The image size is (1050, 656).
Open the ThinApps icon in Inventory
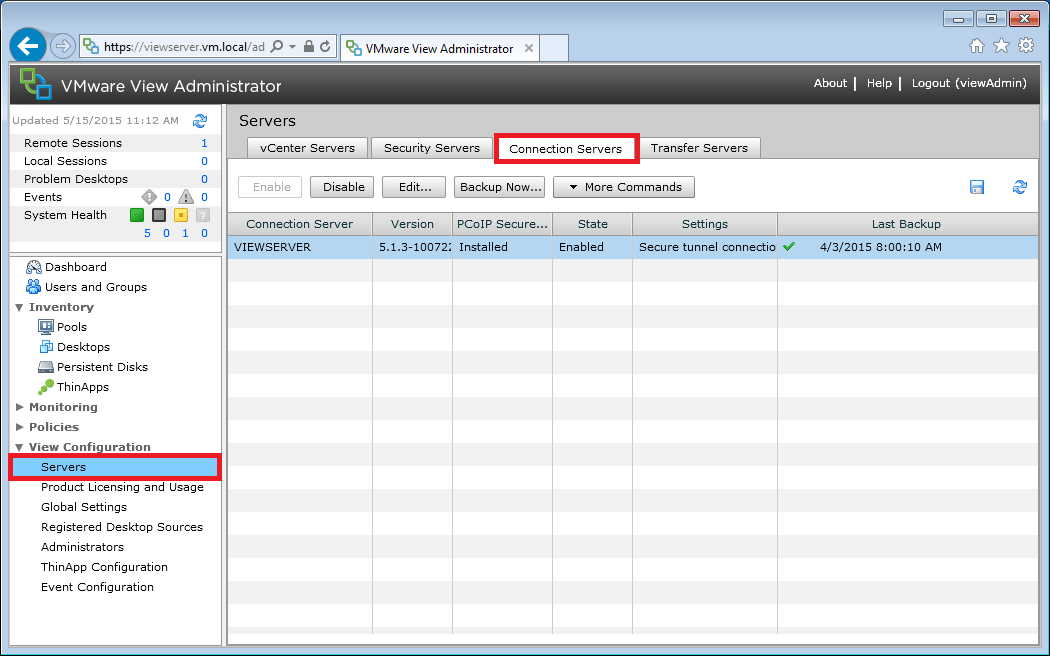pos(46,387)
